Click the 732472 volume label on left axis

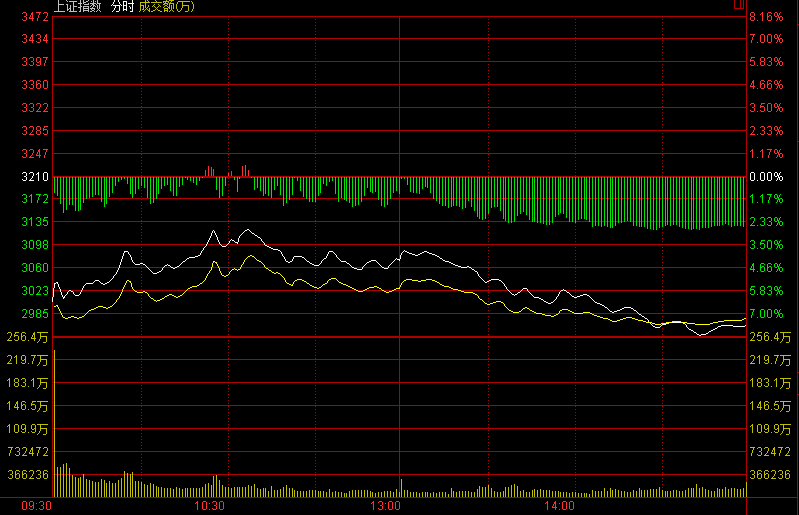pos(30,453)
